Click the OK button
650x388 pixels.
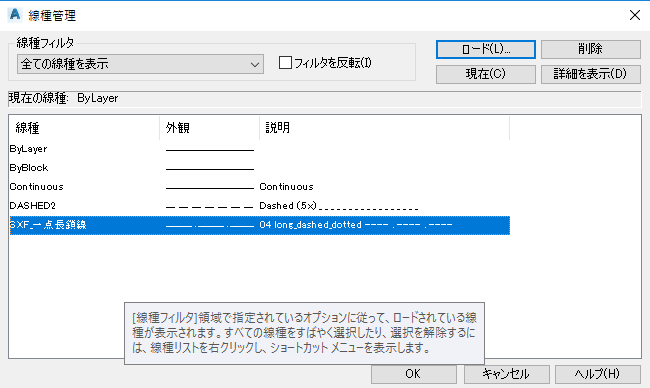tap(413, 374)
